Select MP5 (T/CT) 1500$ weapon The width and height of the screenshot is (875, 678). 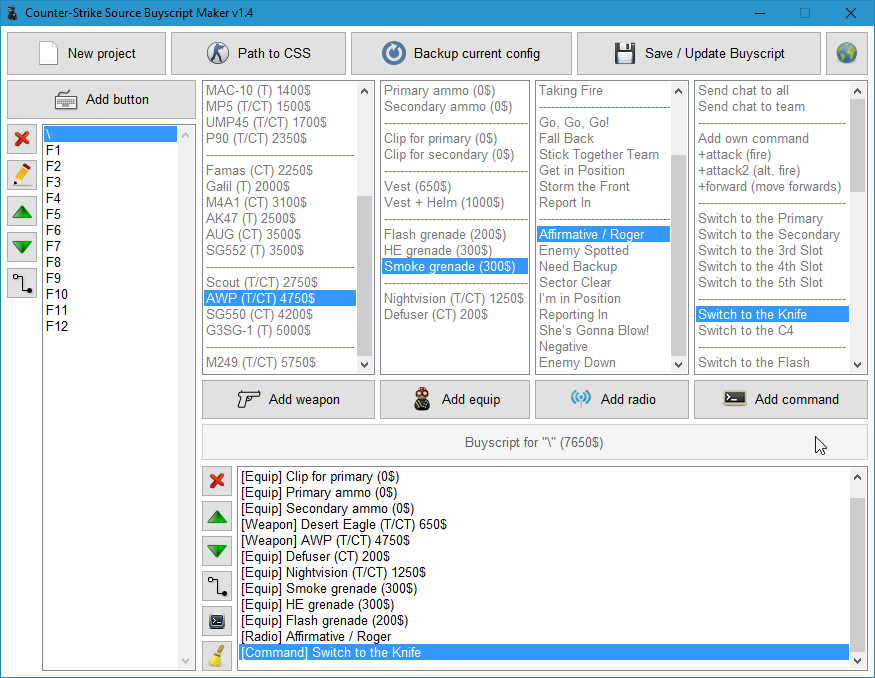point(280,107)
